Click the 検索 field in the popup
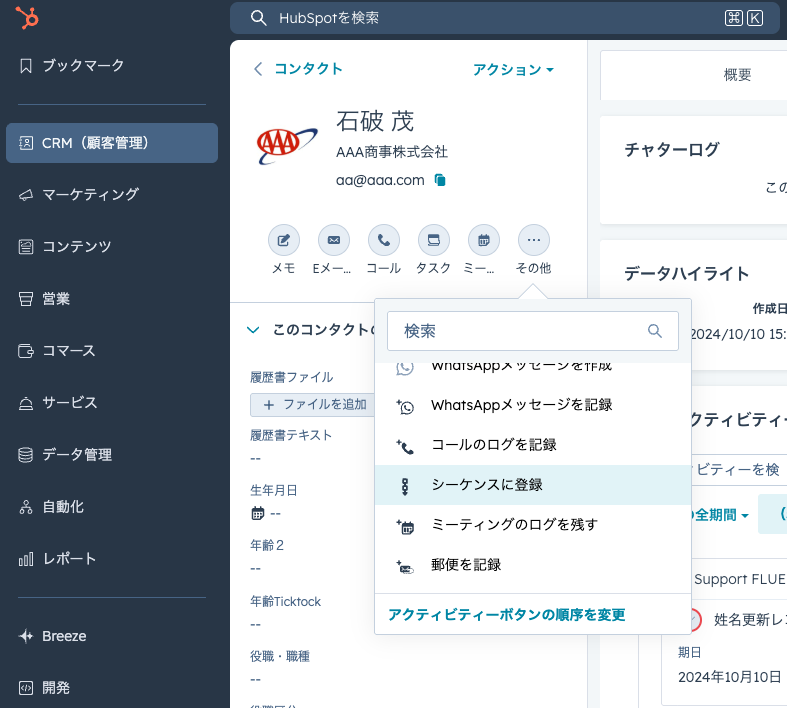This screenshot has width=787, height=708. pos(520,331)
